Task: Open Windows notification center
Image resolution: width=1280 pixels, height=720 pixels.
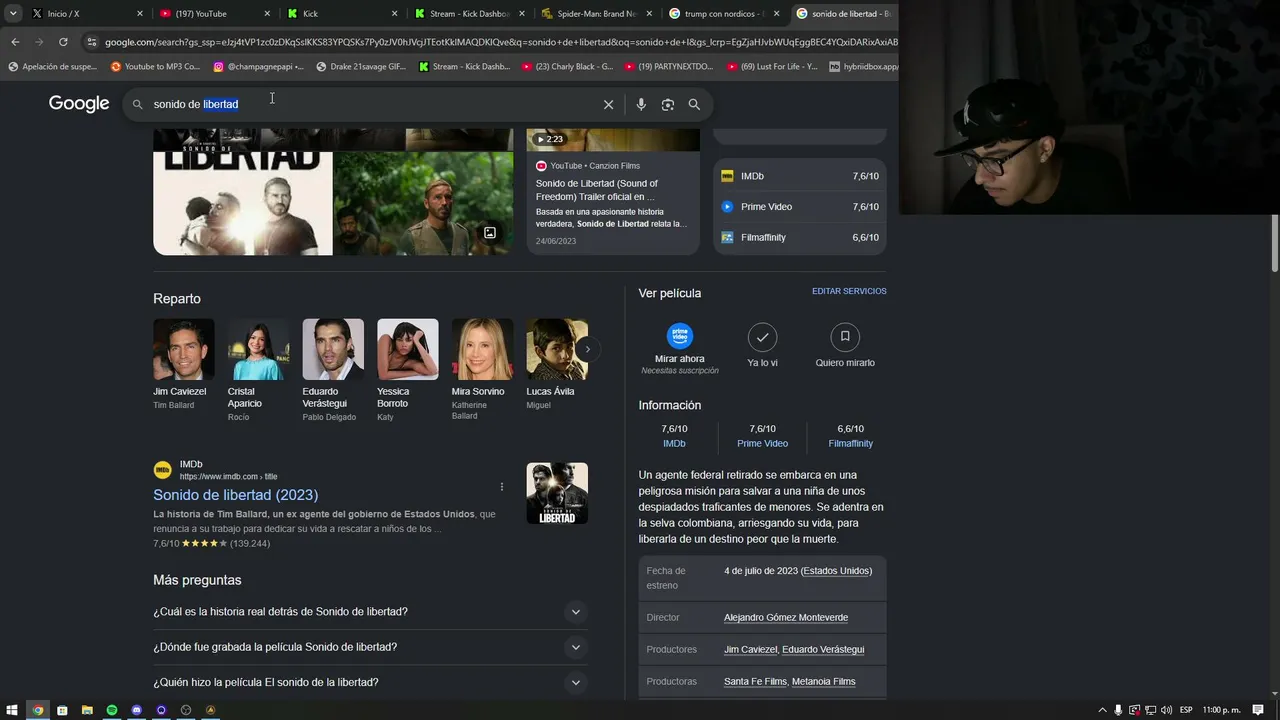Action: [x=1258, y=710]
